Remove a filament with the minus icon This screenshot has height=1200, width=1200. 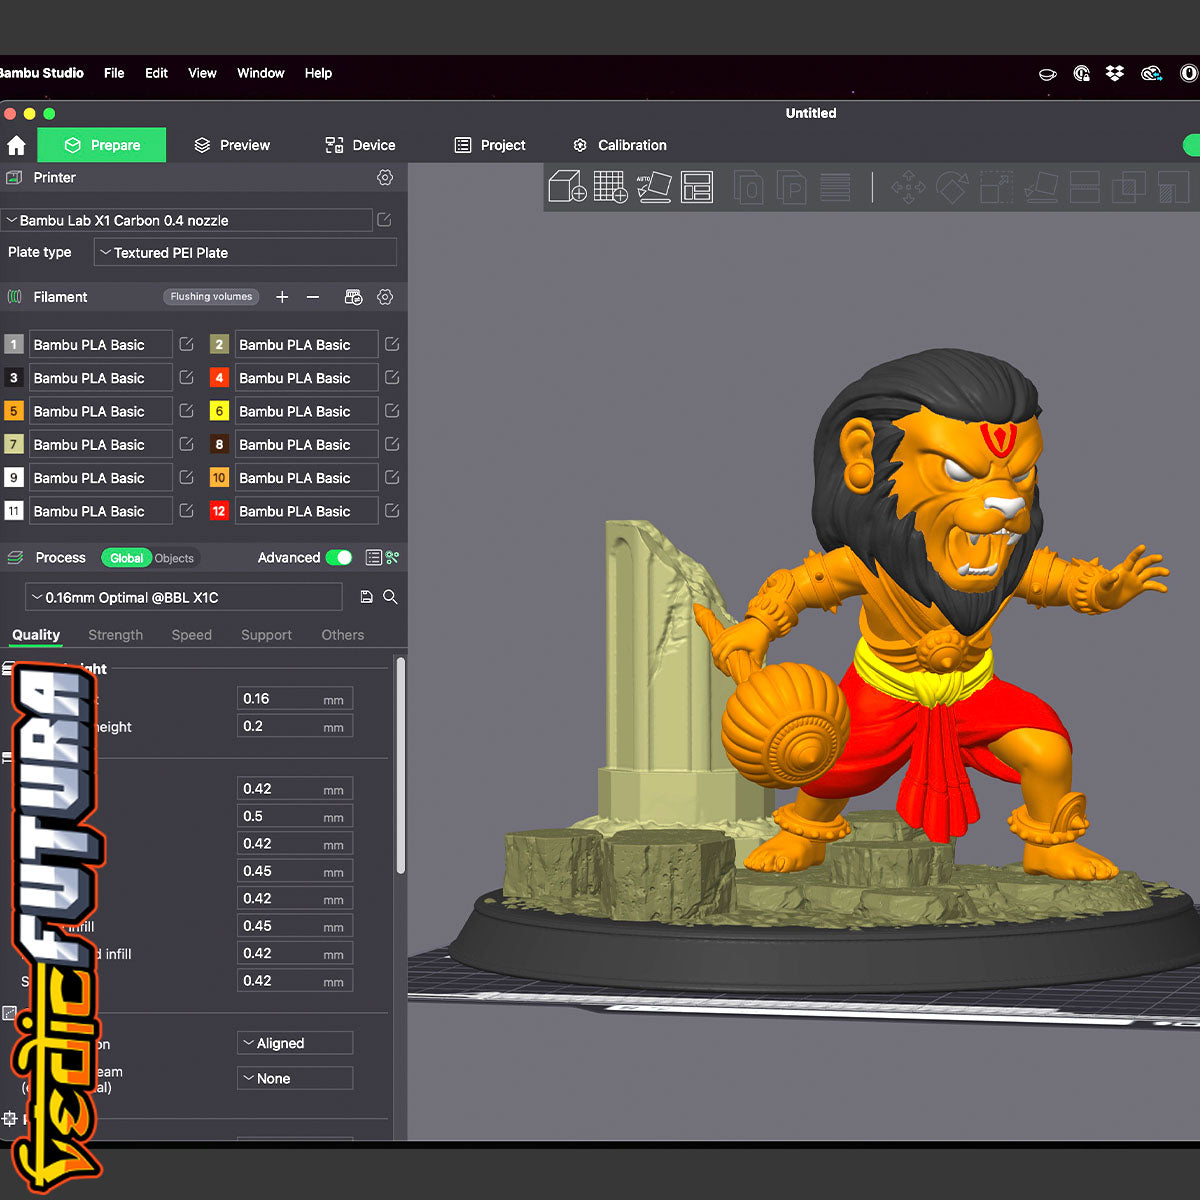(x=313, y=297)
